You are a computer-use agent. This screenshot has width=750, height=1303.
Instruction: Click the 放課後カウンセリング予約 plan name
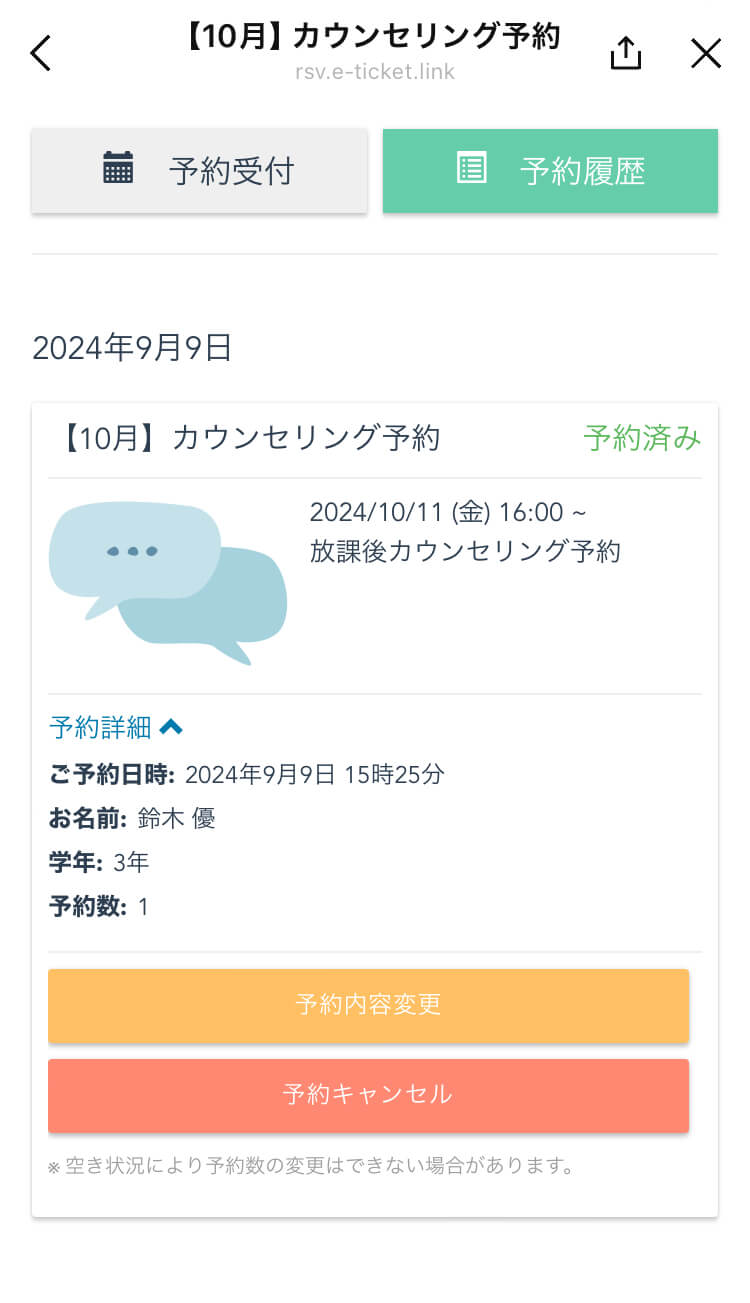[465, 551]
